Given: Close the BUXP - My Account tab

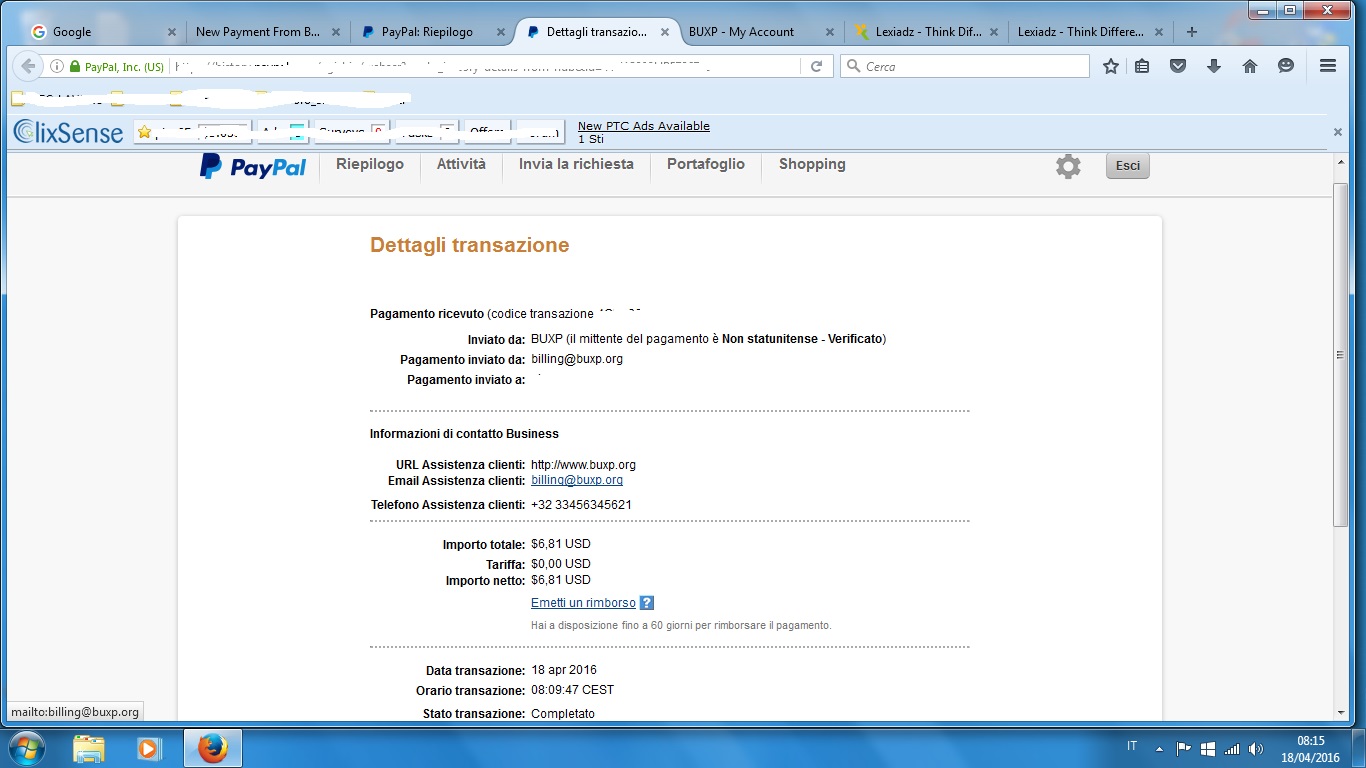Looking at the screenshot, I should point(829,32).
